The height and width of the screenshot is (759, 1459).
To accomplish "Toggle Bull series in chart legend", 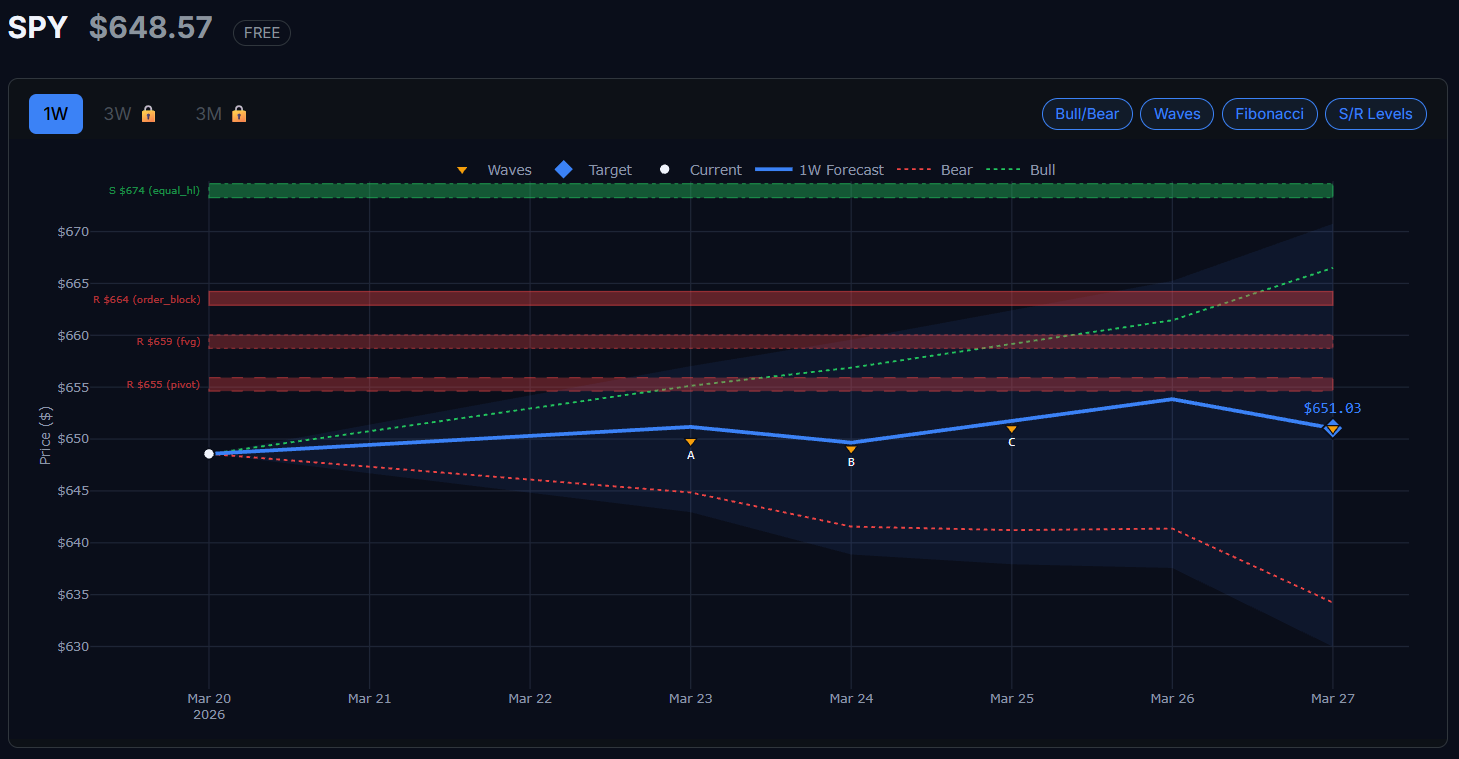I will 1021,170.
